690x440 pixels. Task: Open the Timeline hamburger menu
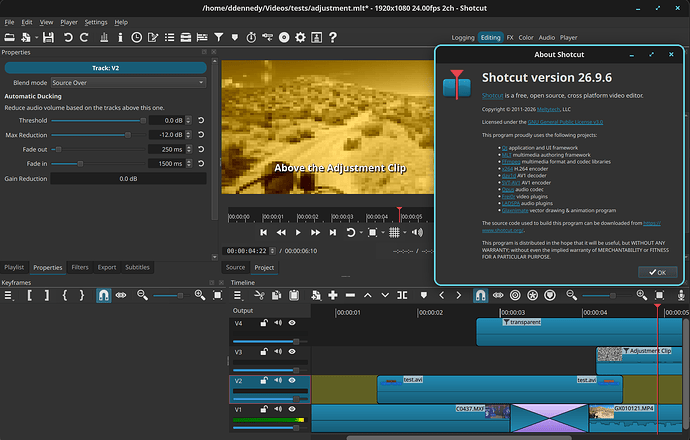point(238,295)
